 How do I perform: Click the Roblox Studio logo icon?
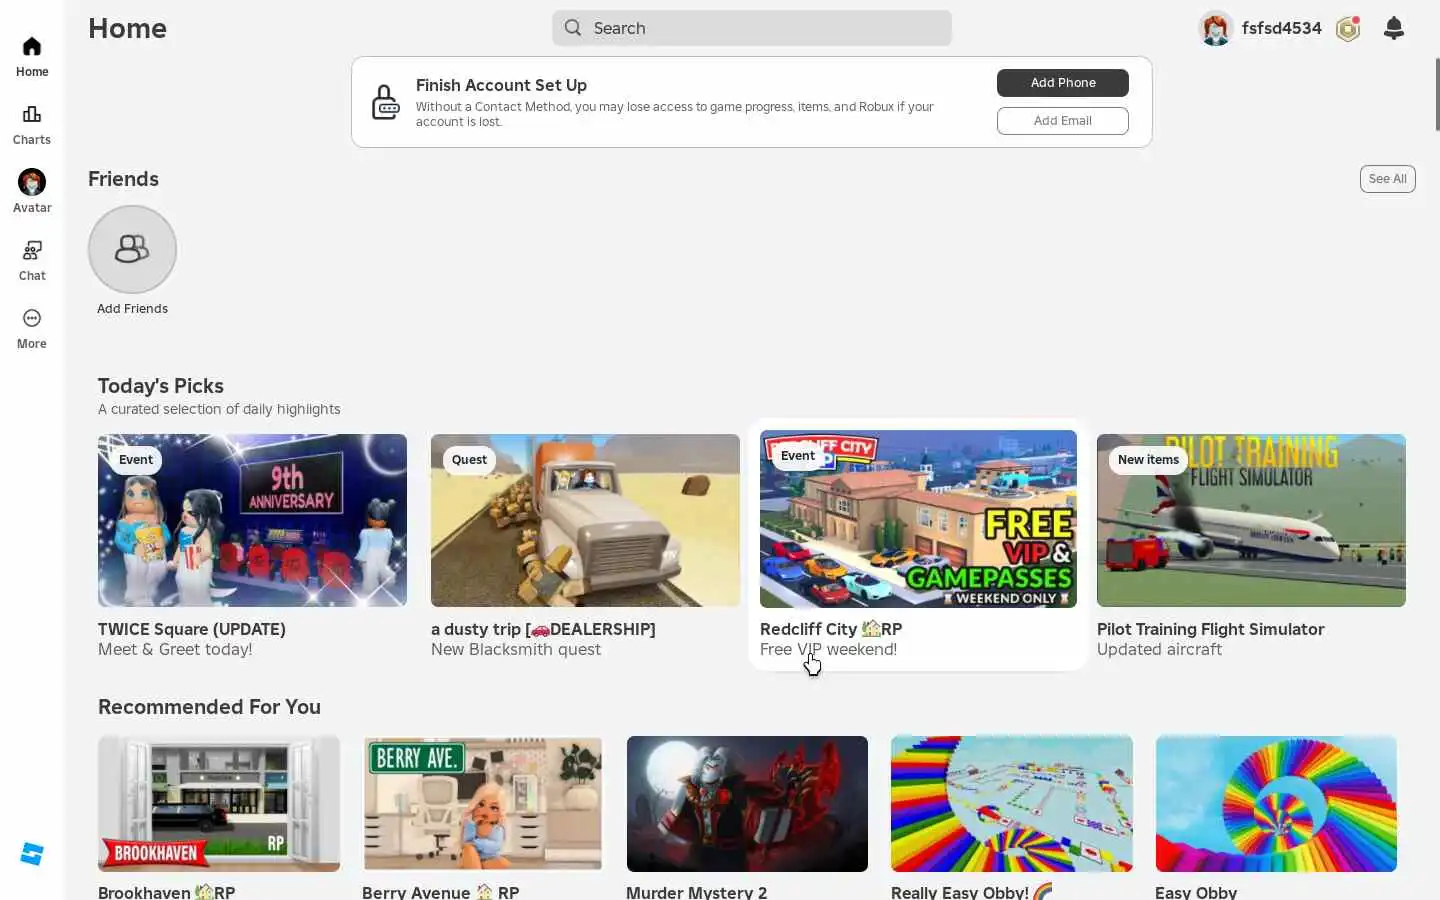pyautogui.click(x=32, y=854)
